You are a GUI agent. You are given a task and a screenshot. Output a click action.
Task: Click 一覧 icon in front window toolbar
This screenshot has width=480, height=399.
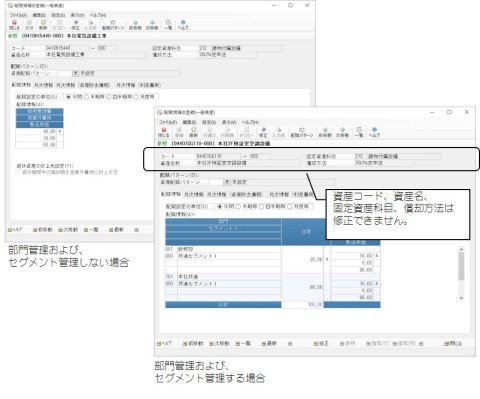[359, 132]
